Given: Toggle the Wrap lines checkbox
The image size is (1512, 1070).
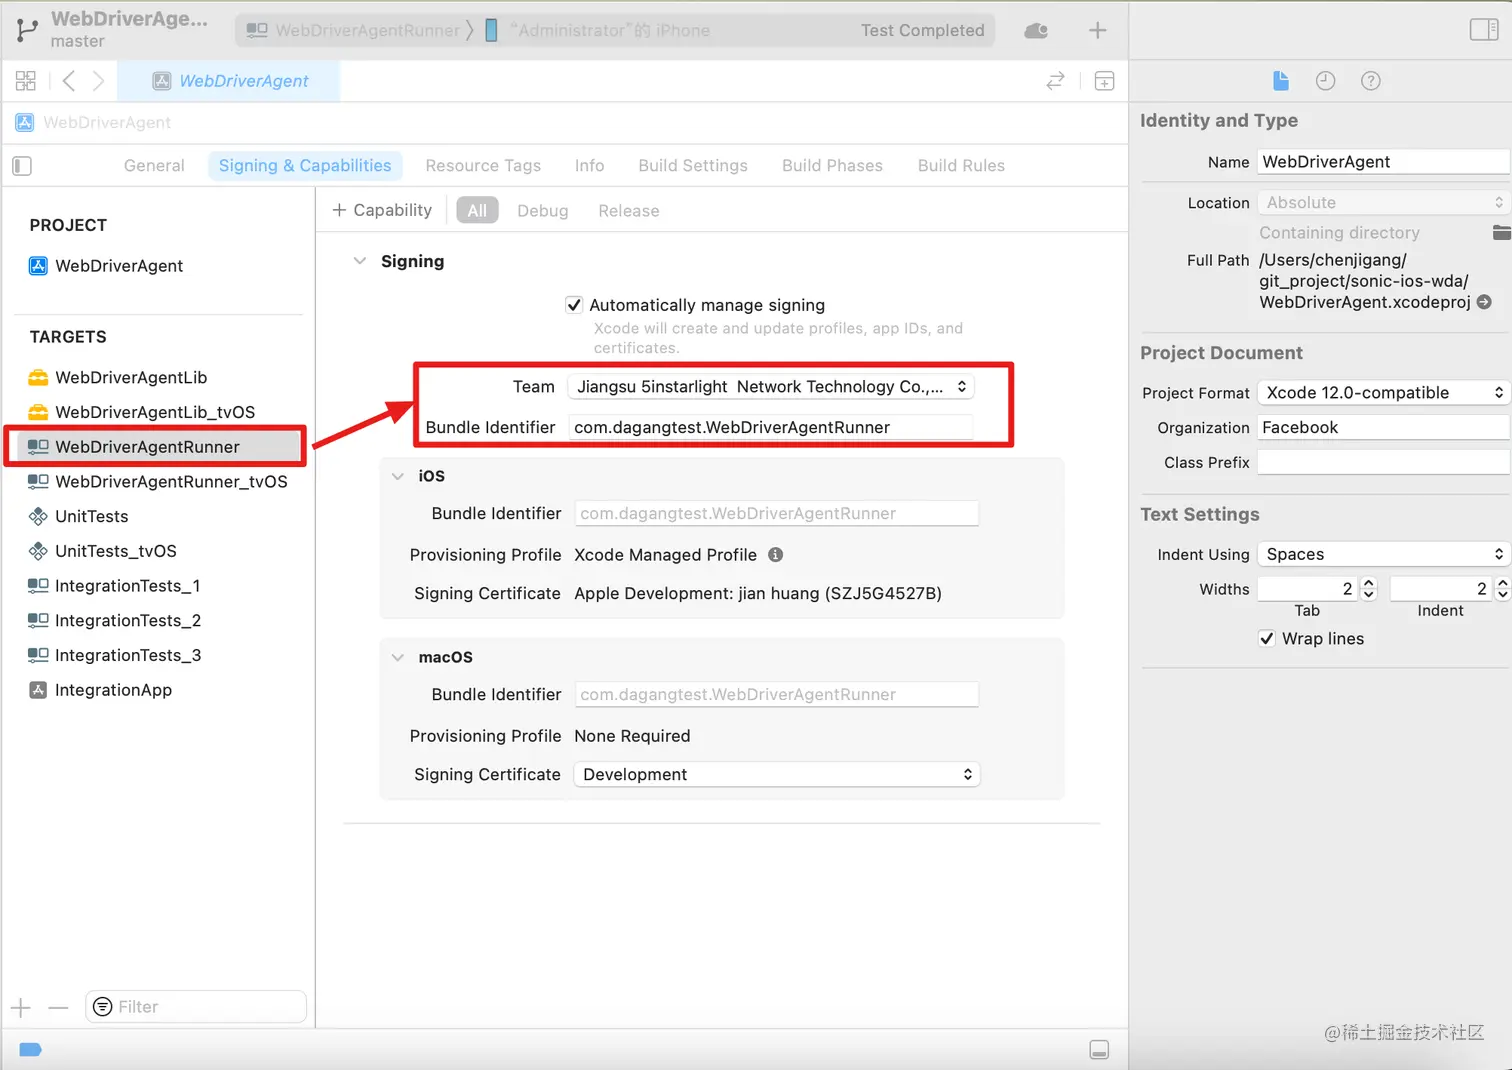Looking at the screenshot, I should [1267, 639].
